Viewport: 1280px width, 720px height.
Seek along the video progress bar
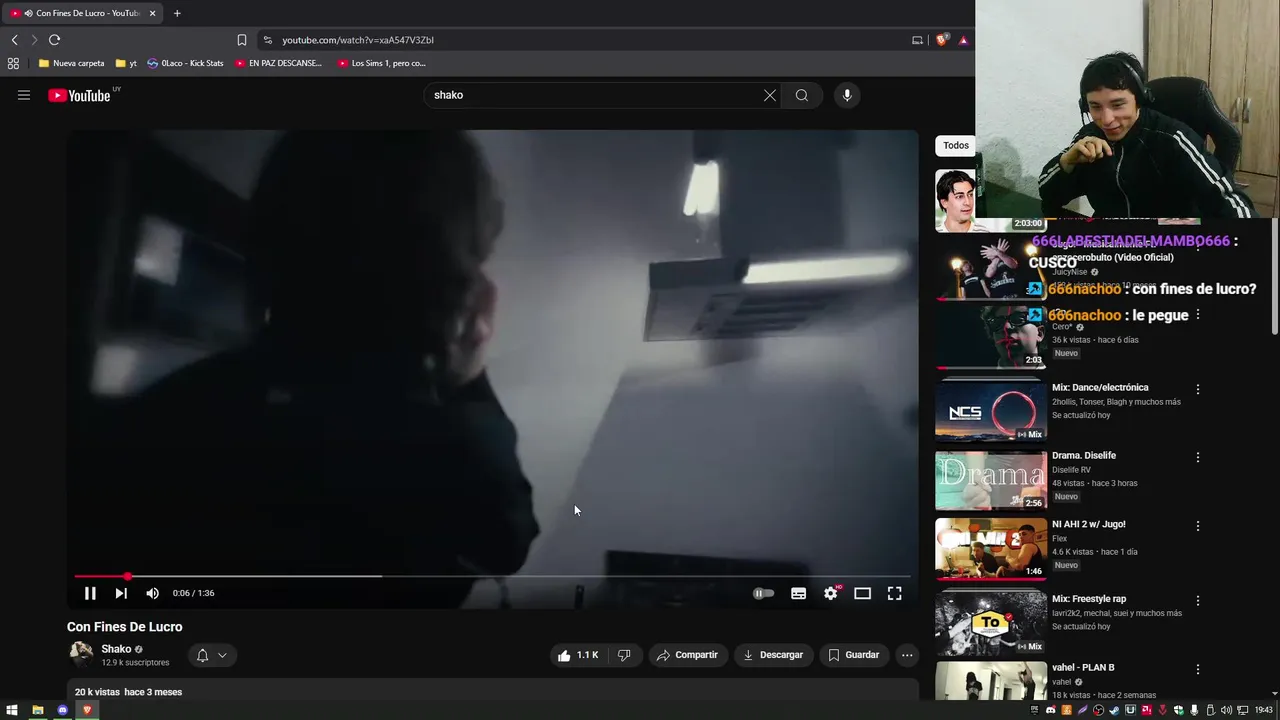(x=492, y=576)
